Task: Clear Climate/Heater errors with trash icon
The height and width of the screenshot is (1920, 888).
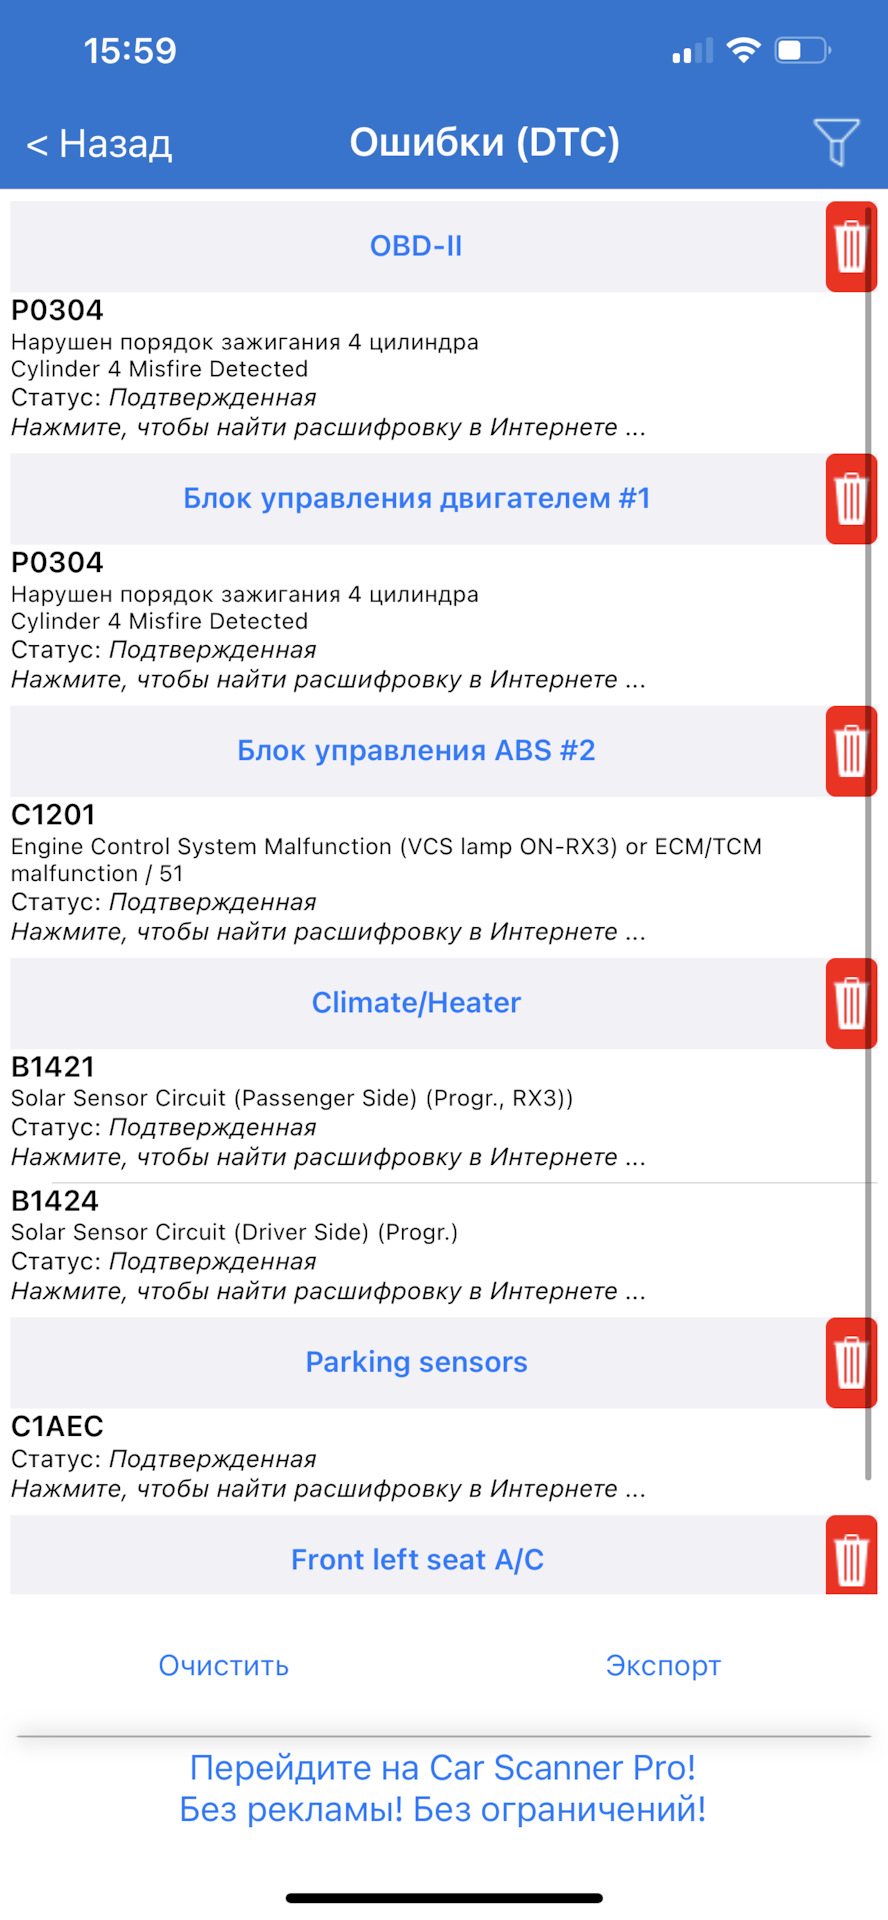Action: (x=850, y=1003)
